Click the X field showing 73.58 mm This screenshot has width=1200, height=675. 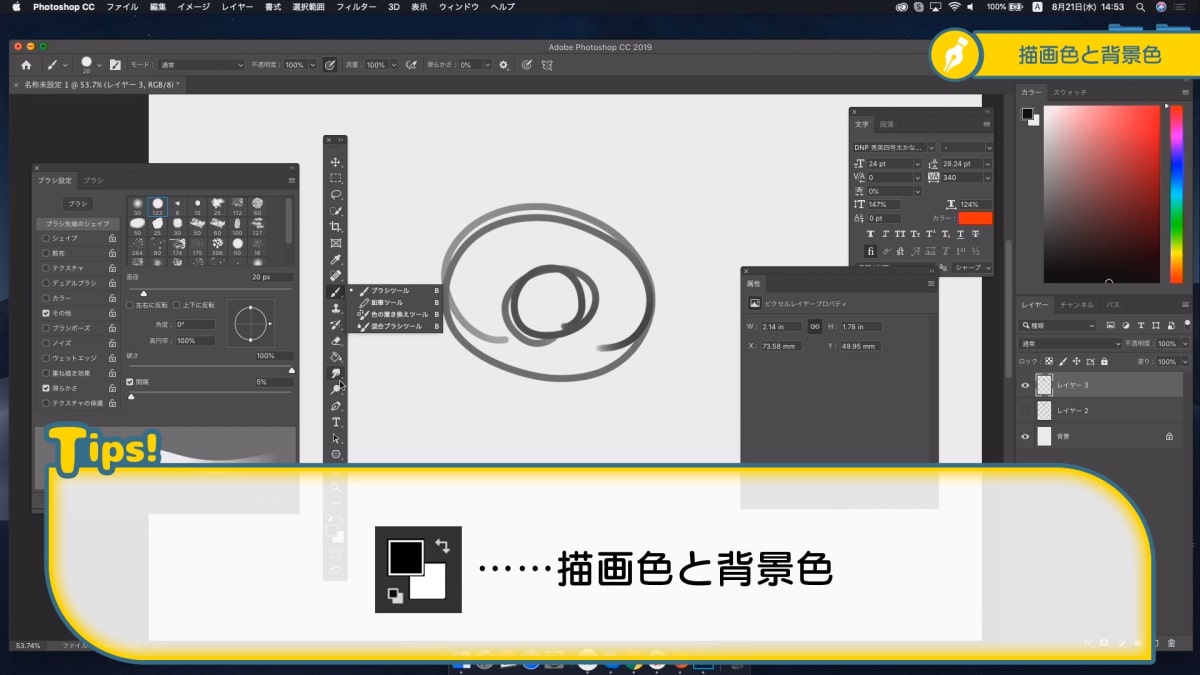pyautogui.click(x=779, y=346)
